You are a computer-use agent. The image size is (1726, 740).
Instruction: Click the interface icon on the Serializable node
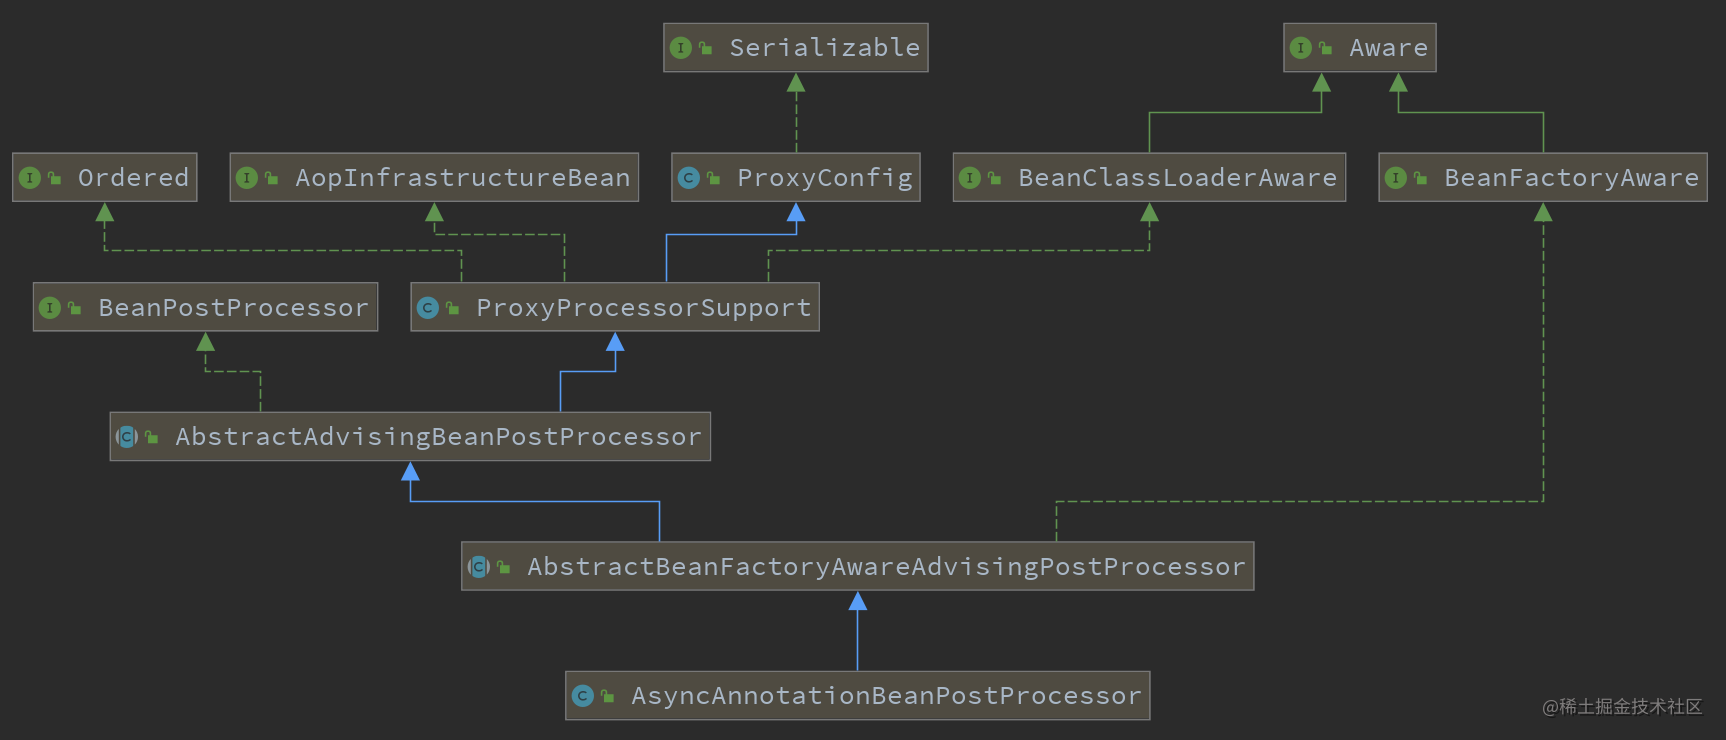click(x=681, y=48)
